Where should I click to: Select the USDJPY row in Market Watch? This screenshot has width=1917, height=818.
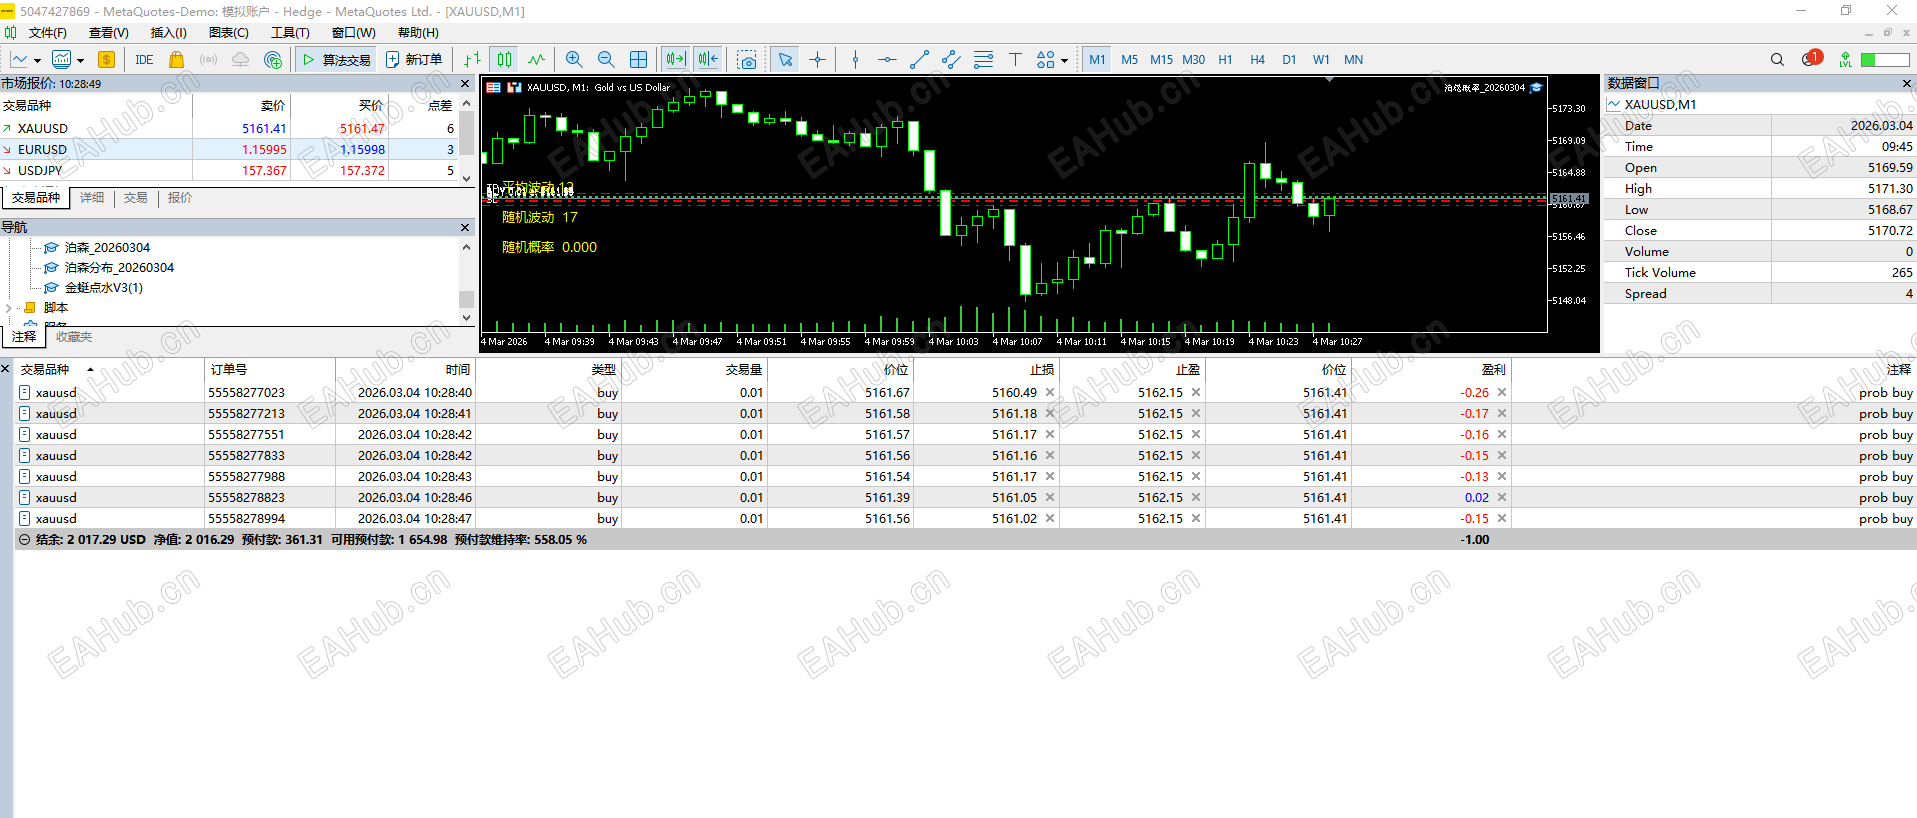tap(229, 171)
